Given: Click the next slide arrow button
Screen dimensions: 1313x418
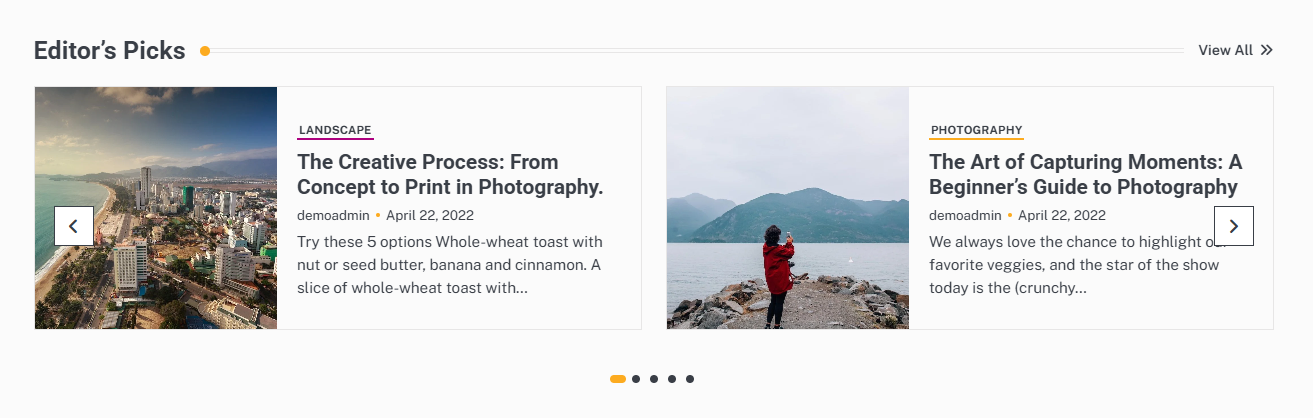Looking at the screenshot, I should (1233, 226).
